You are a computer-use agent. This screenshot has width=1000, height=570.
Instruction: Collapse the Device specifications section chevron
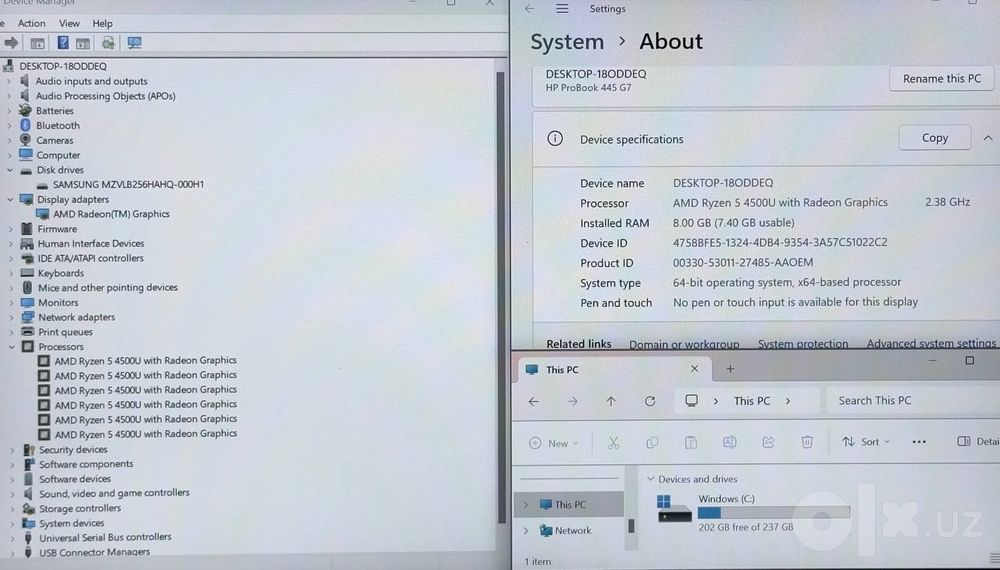click(x=988, y=138)
